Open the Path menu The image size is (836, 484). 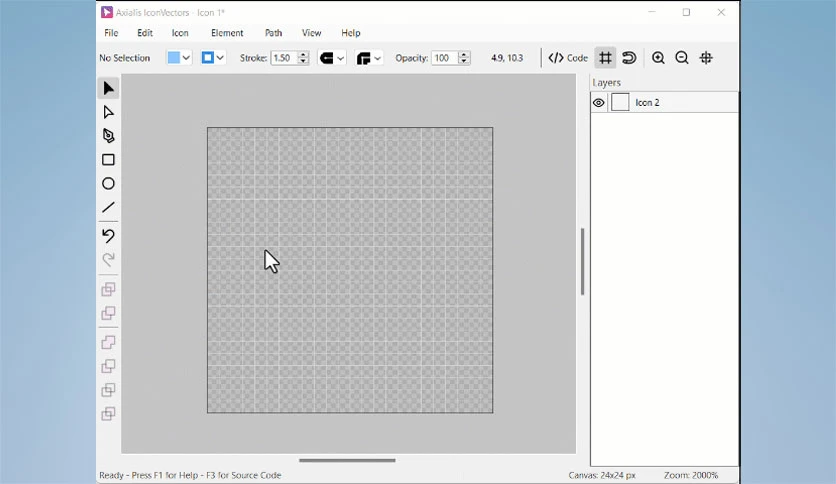click(274, 33)
